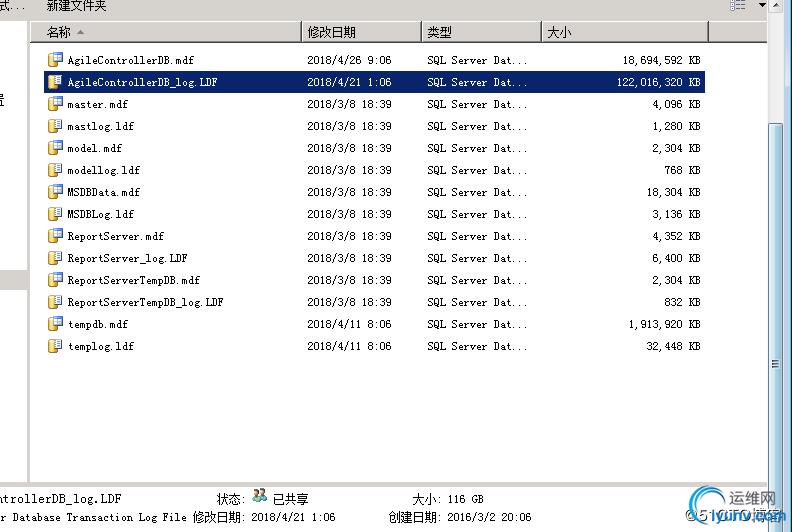
Task: Click the AgileControllerDB.mdf file icon
Action: pyautogui.click(x=55, y=60)
